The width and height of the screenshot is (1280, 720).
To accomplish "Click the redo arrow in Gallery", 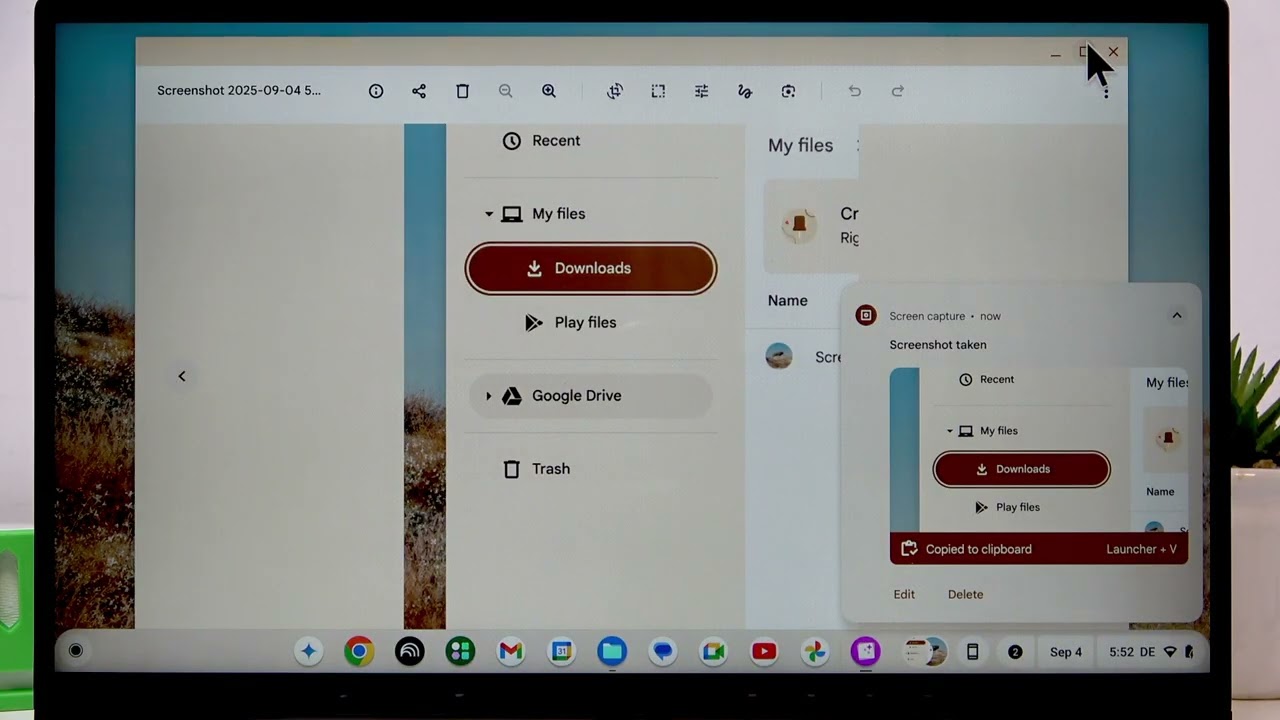I will click(898, 91).
